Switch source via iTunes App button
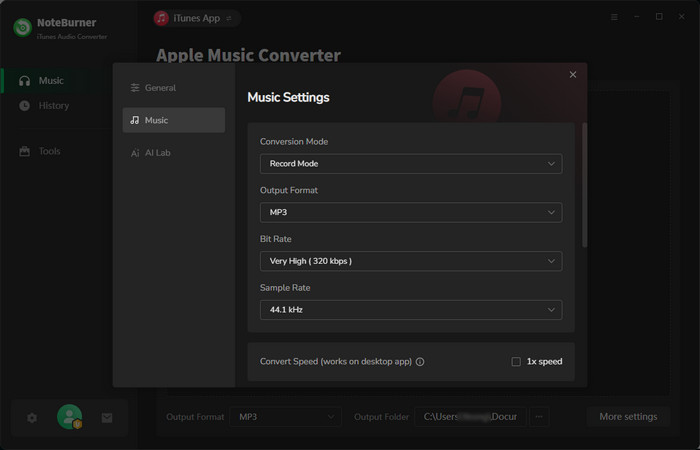Screen dimensions: 700x450 (197, 18)
